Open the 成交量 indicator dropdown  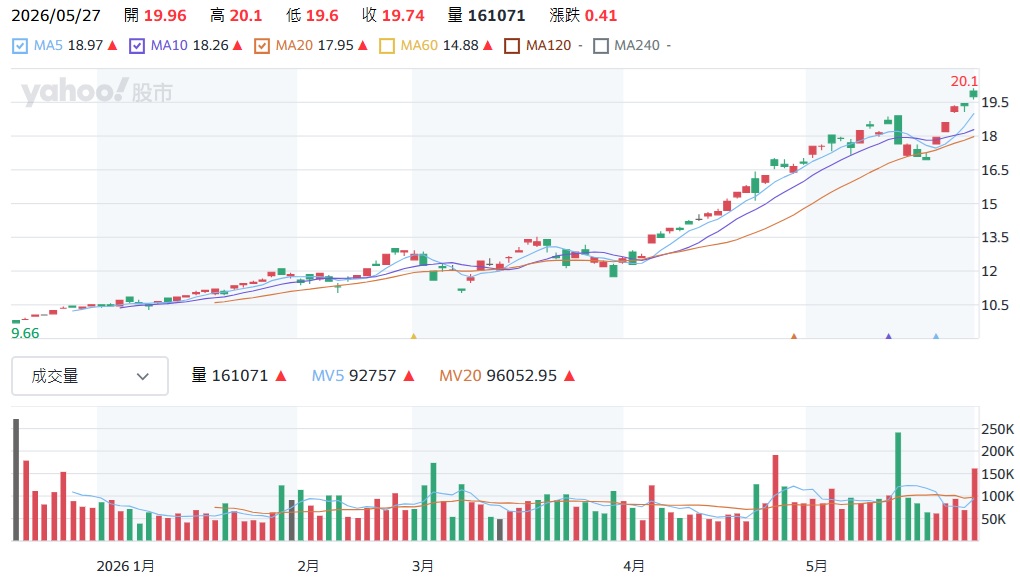coord(90,376)
